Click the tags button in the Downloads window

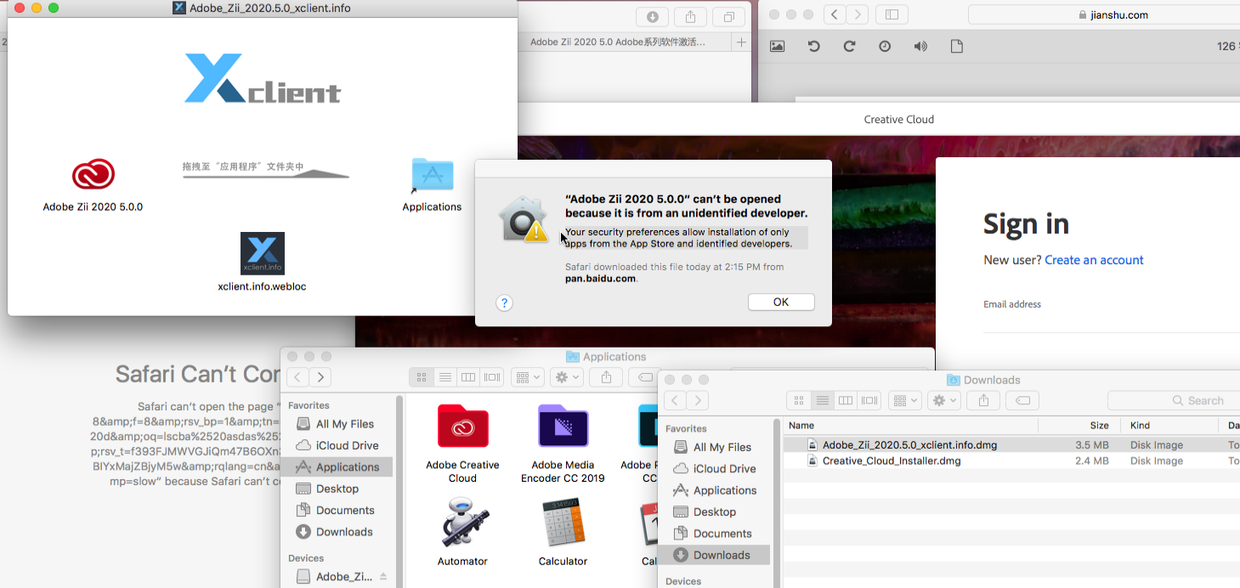1022,400
